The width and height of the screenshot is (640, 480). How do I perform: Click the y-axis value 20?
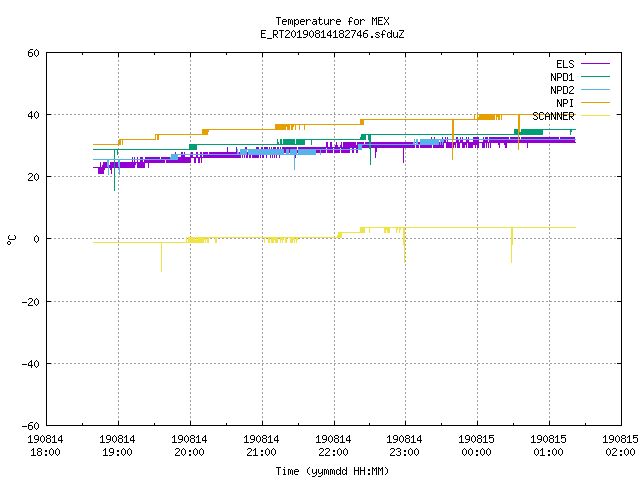[x=33, y=177]
